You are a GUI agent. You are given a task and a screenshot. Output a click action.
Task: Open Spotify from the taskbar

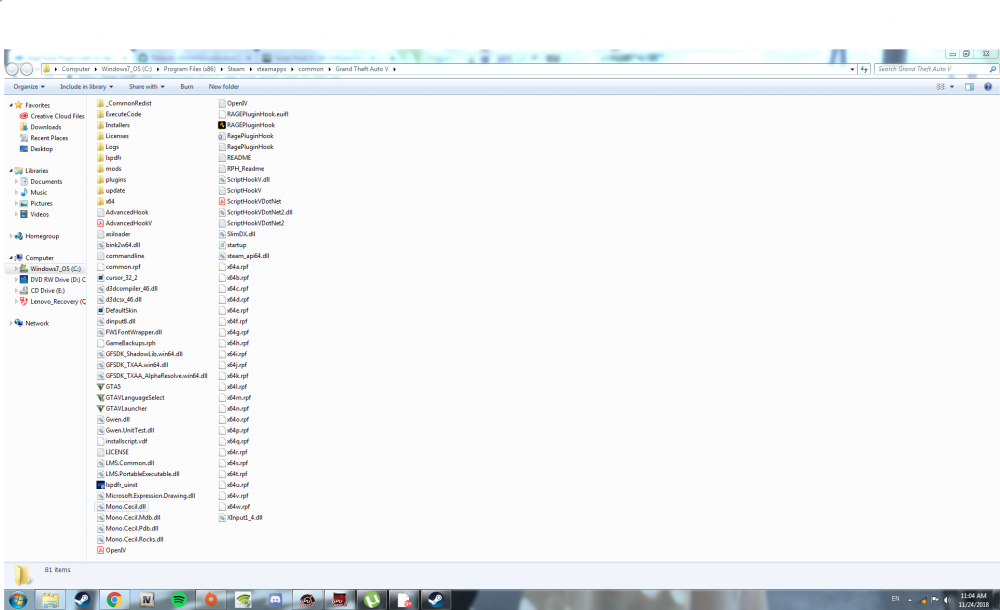pos(179,600)
